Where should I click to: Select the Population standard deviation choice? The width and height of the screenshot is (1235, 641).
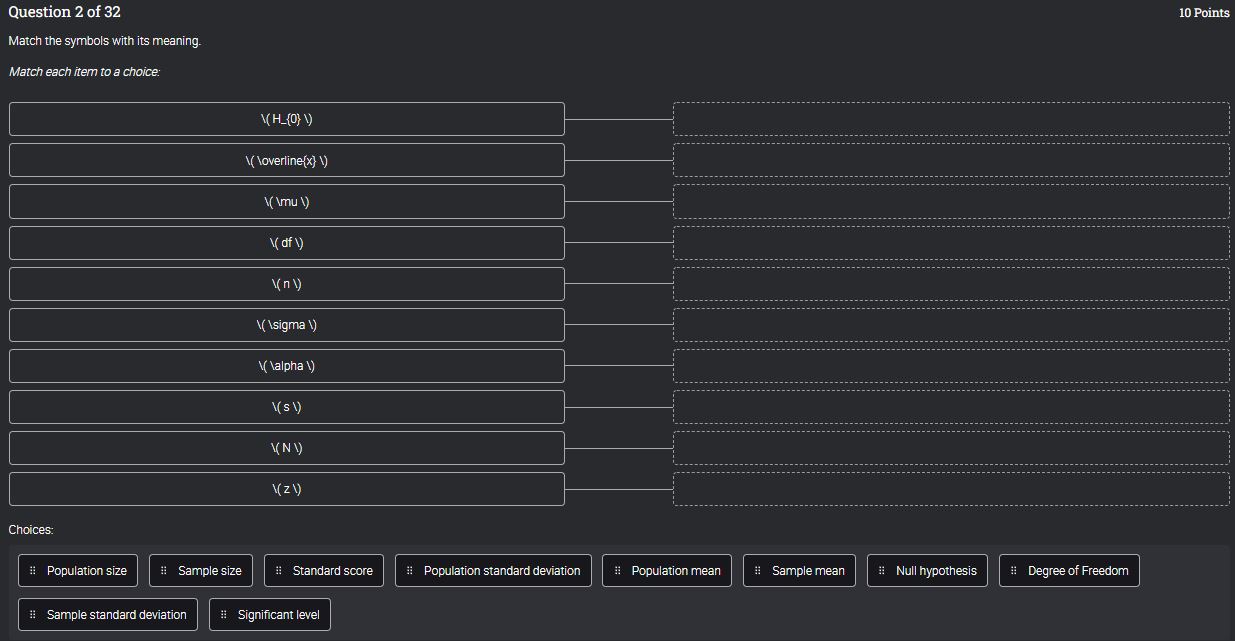click(x=493, y=570)
